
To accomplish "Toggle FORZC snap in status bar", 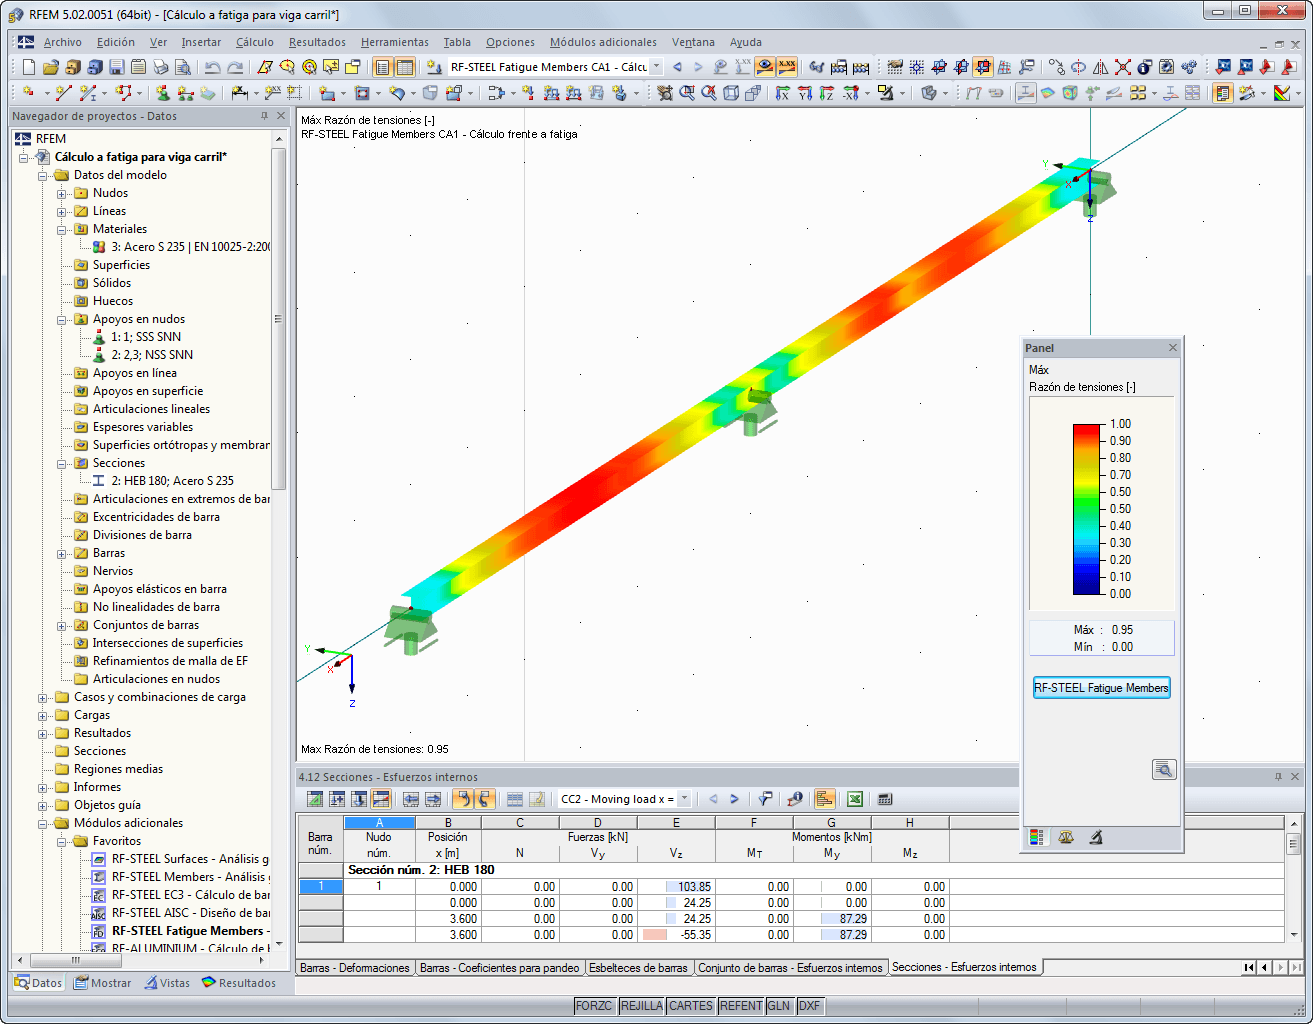I will [x=594, y=1006].
